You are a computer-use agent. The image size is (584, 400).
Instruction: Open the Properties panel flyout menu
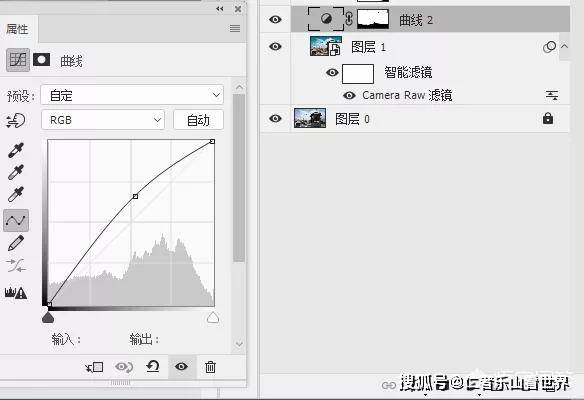[235, 28]
